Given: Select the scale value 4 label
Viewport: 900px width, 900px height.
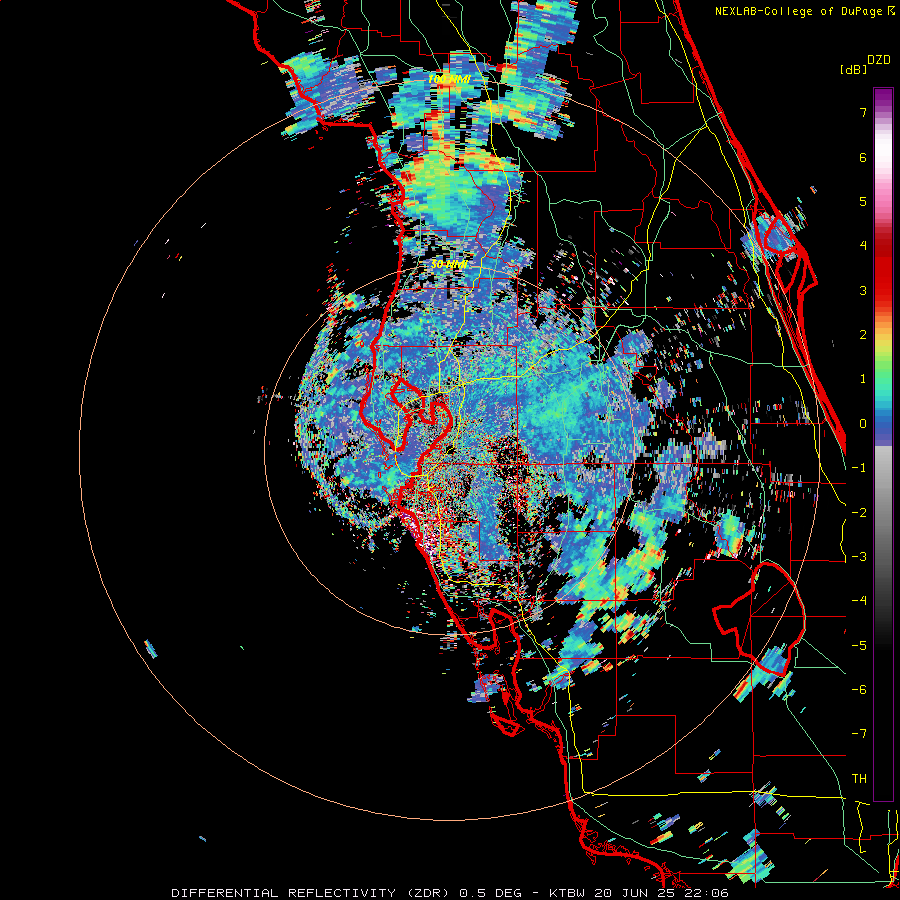Looking at the screenshot, I should point(863,246).
